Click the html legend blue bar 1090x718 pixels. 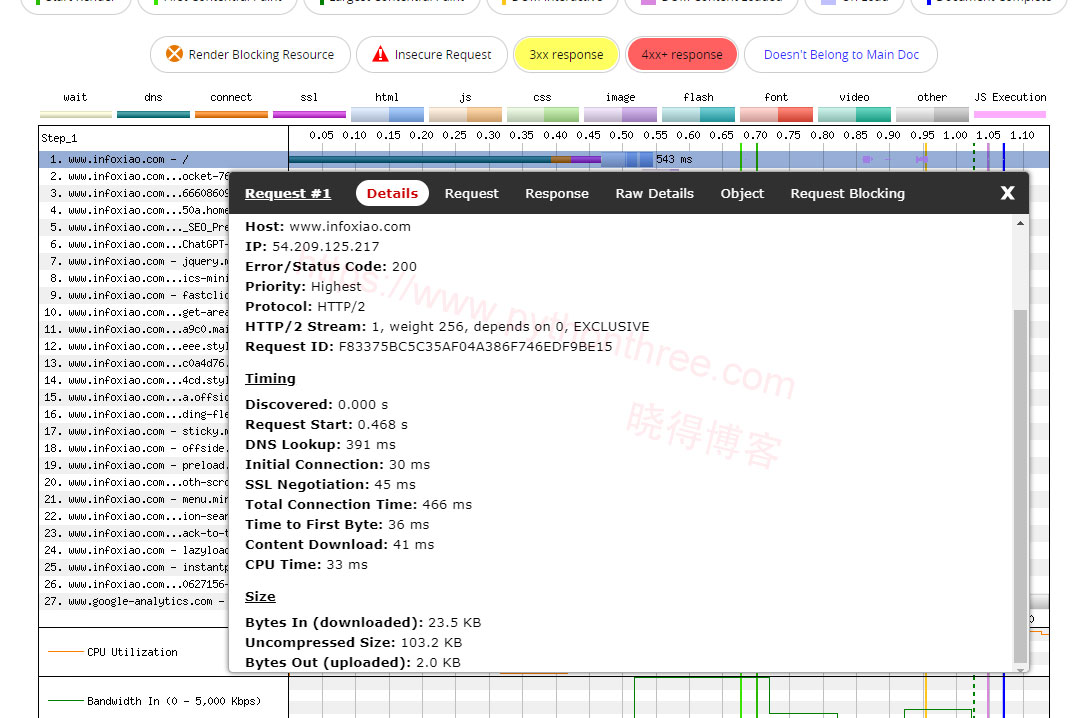(x=387, y=114)
